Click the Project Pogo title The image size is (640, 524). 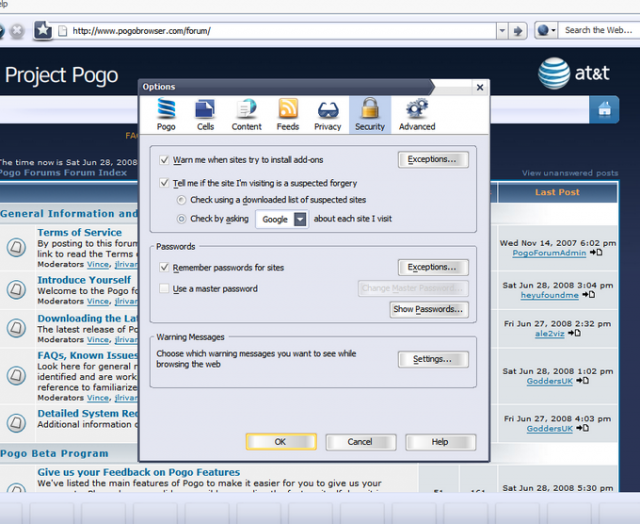(62, 75)
